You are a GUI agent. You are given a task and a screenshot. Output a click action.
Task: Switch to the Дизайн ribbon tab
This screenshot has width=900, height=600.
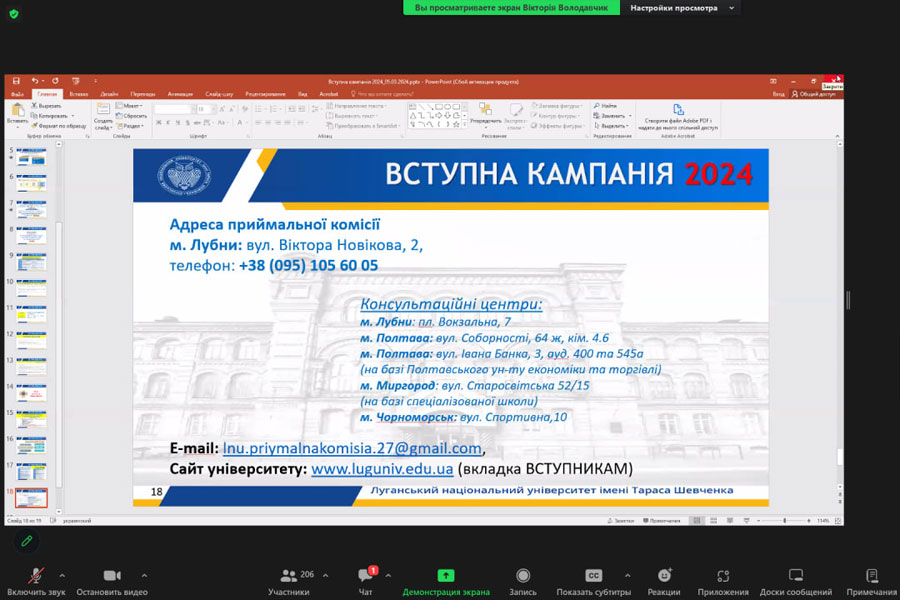tap(109, 94)
